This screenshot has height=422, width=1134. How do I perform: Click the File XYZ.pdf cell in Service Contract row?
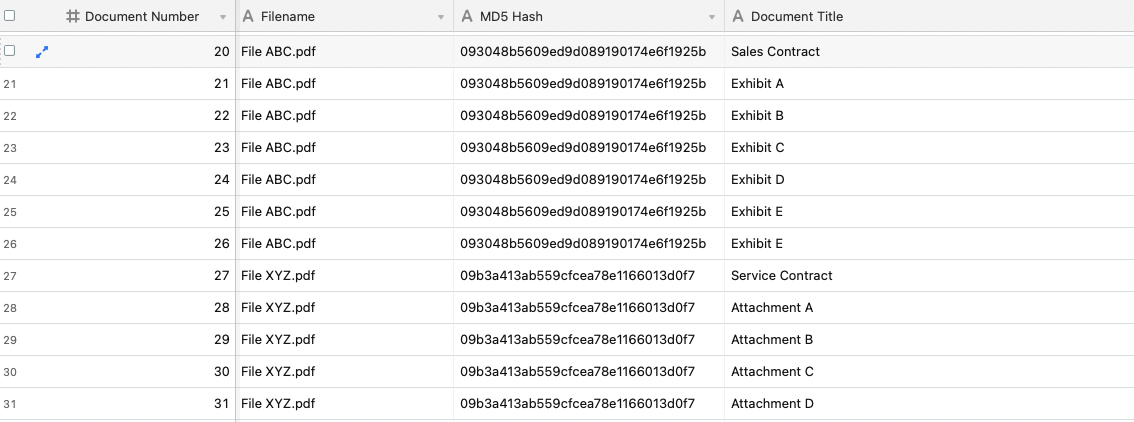click(x=345, y=275)
